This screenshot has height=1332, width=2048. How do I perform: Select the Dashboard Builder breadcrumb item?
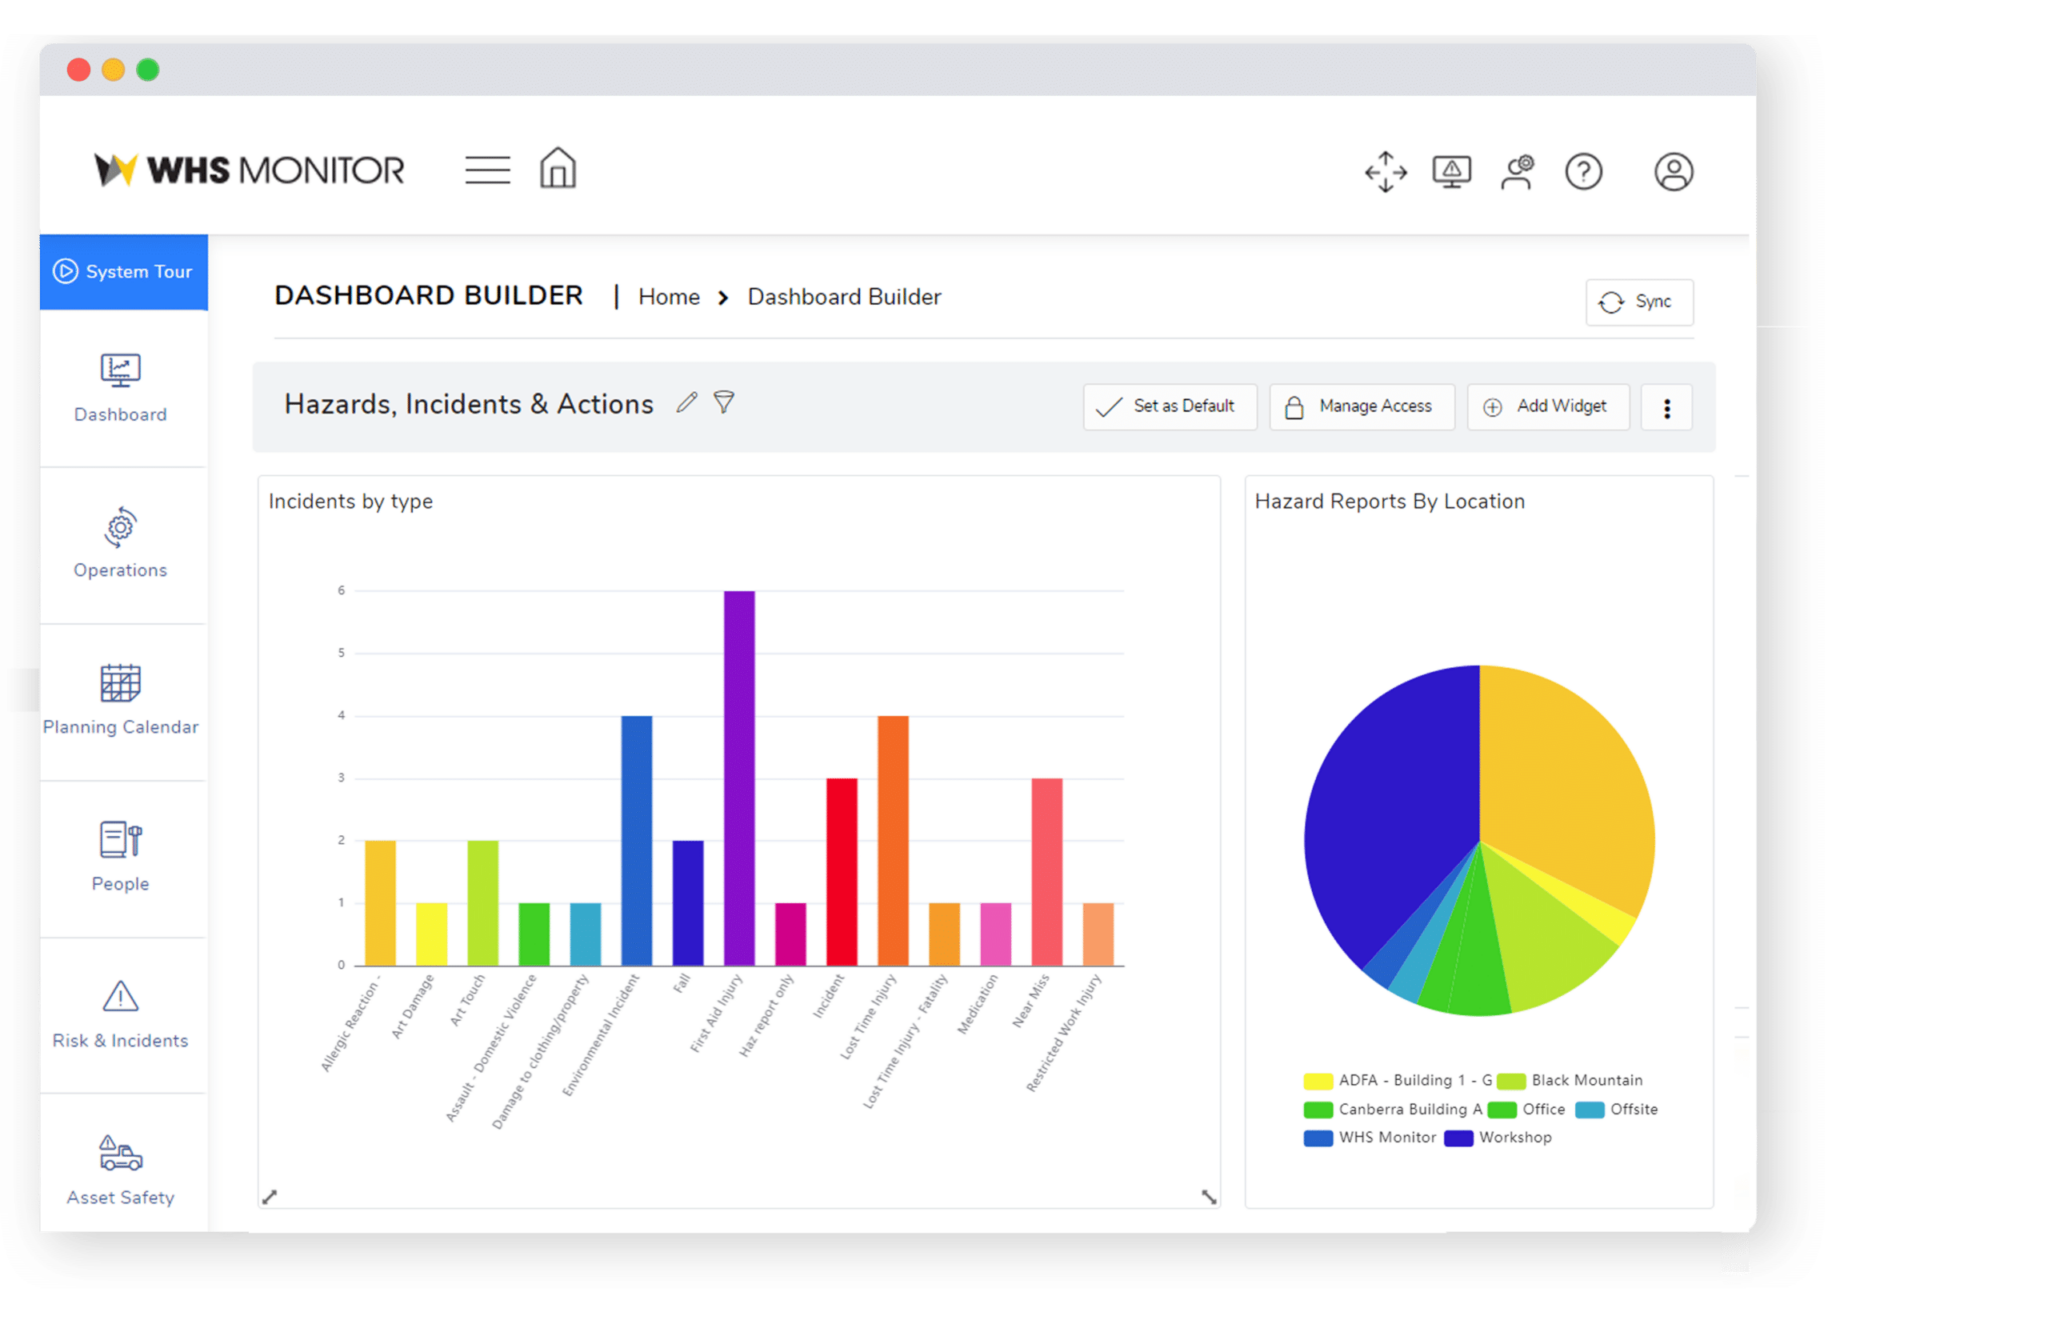(x=843, y=297)
